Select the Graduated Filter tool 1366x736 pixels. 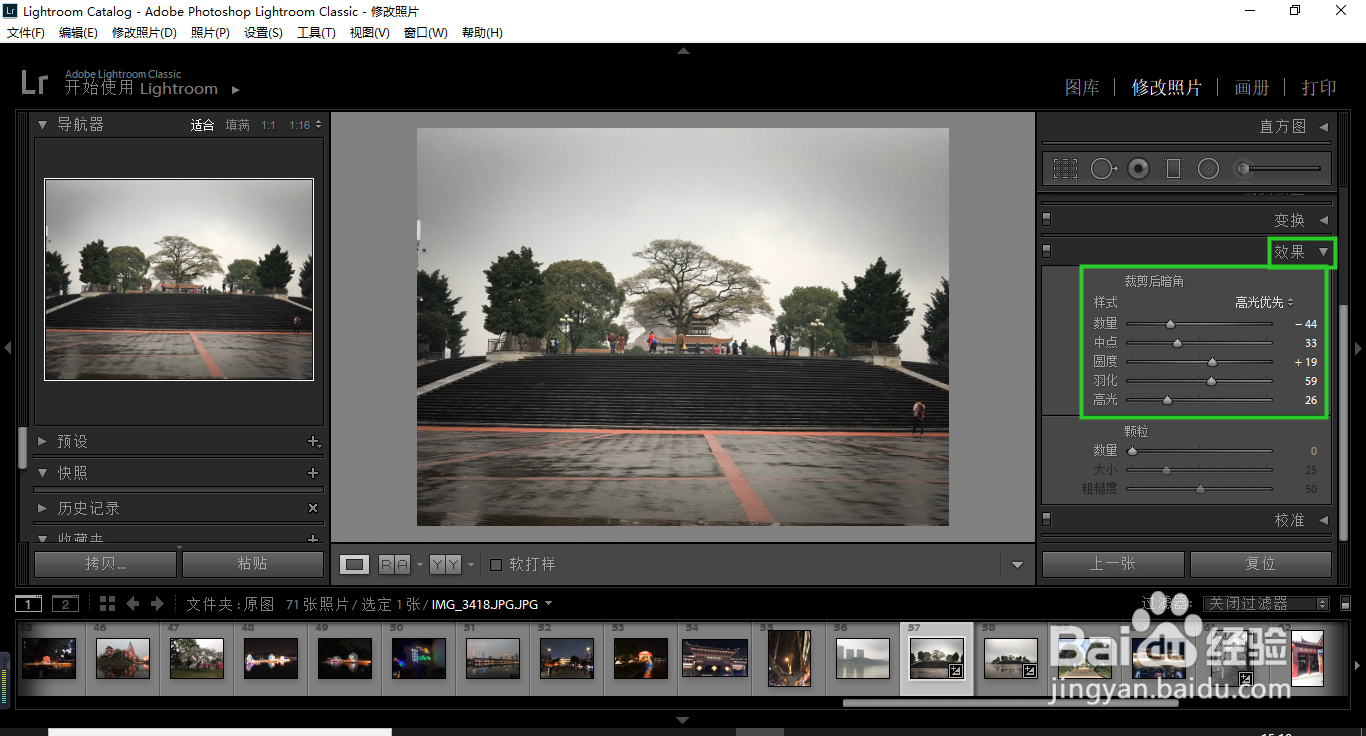tap(1173, 169)
